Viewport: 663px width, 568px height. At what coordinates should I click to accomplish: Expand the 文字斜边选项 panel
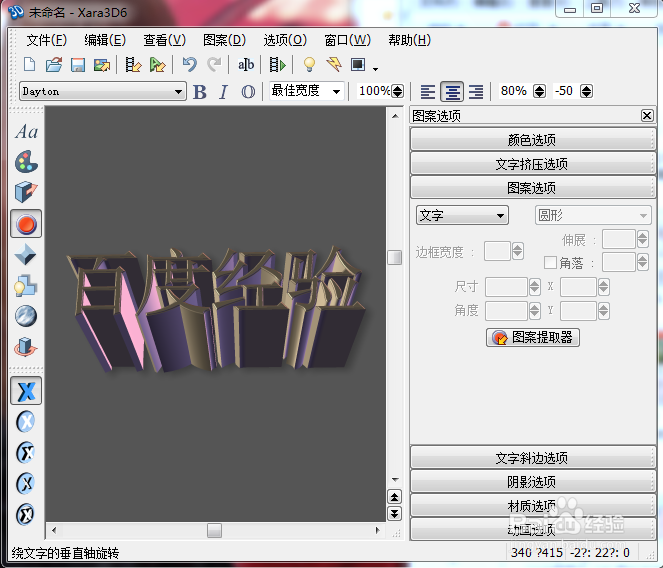[532, 458]
